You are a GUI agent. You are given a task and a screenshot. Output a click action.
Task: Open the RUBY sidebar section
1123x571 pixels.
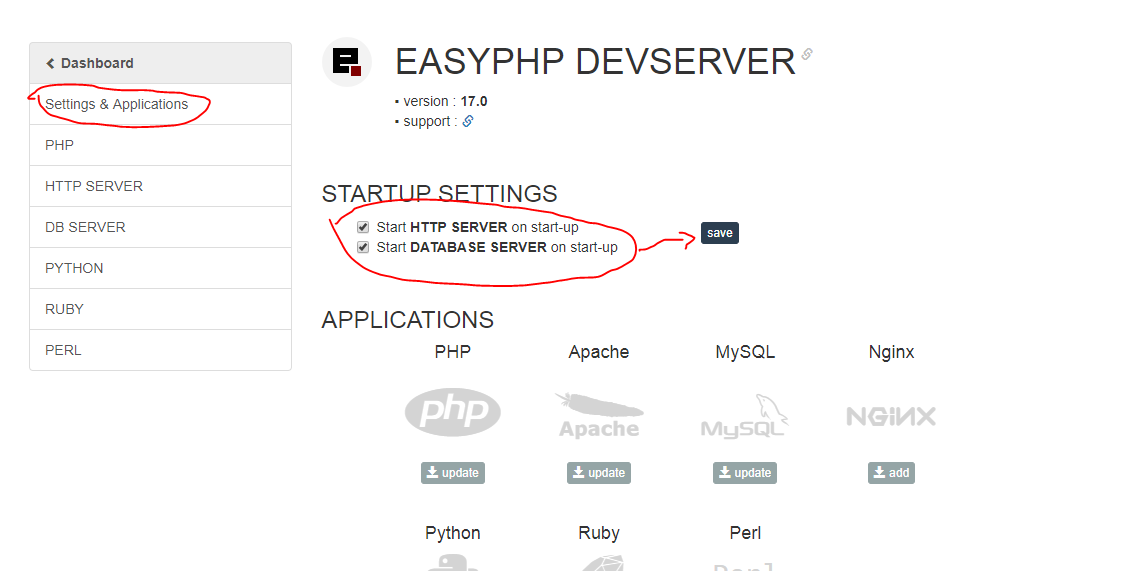(160, 309)
